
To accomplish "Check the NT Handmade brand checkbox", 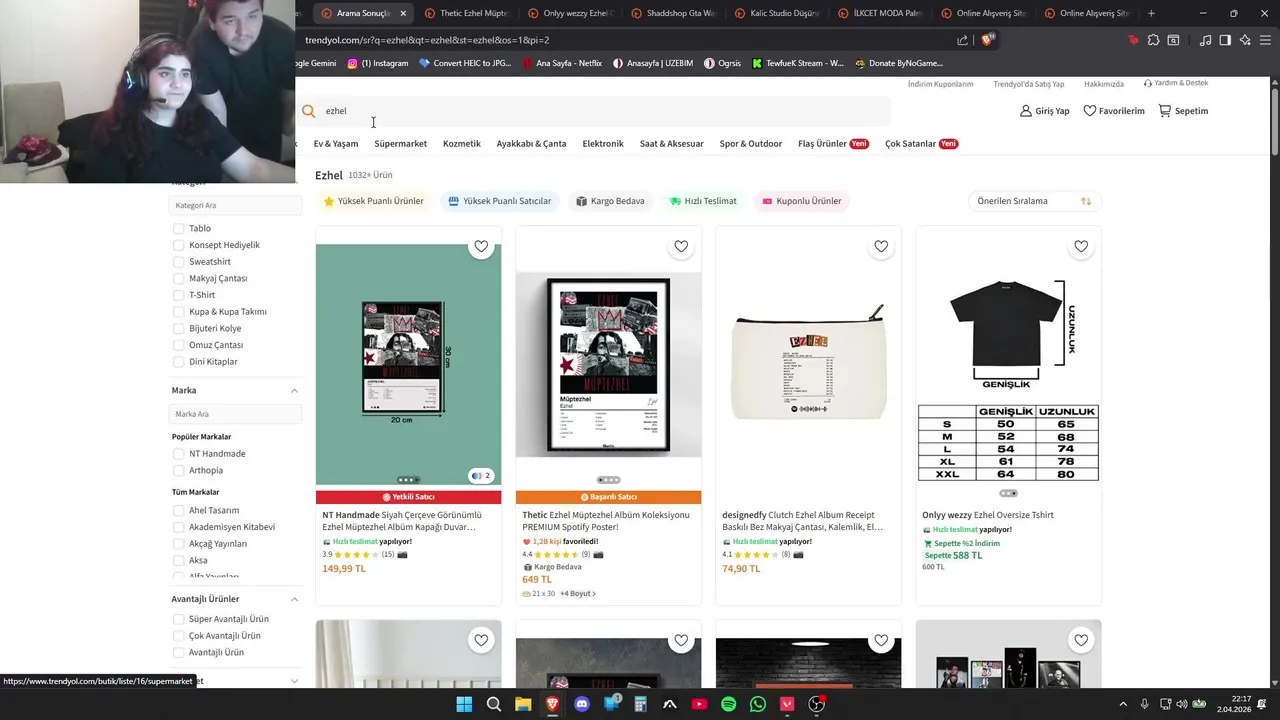I will 179,454.
